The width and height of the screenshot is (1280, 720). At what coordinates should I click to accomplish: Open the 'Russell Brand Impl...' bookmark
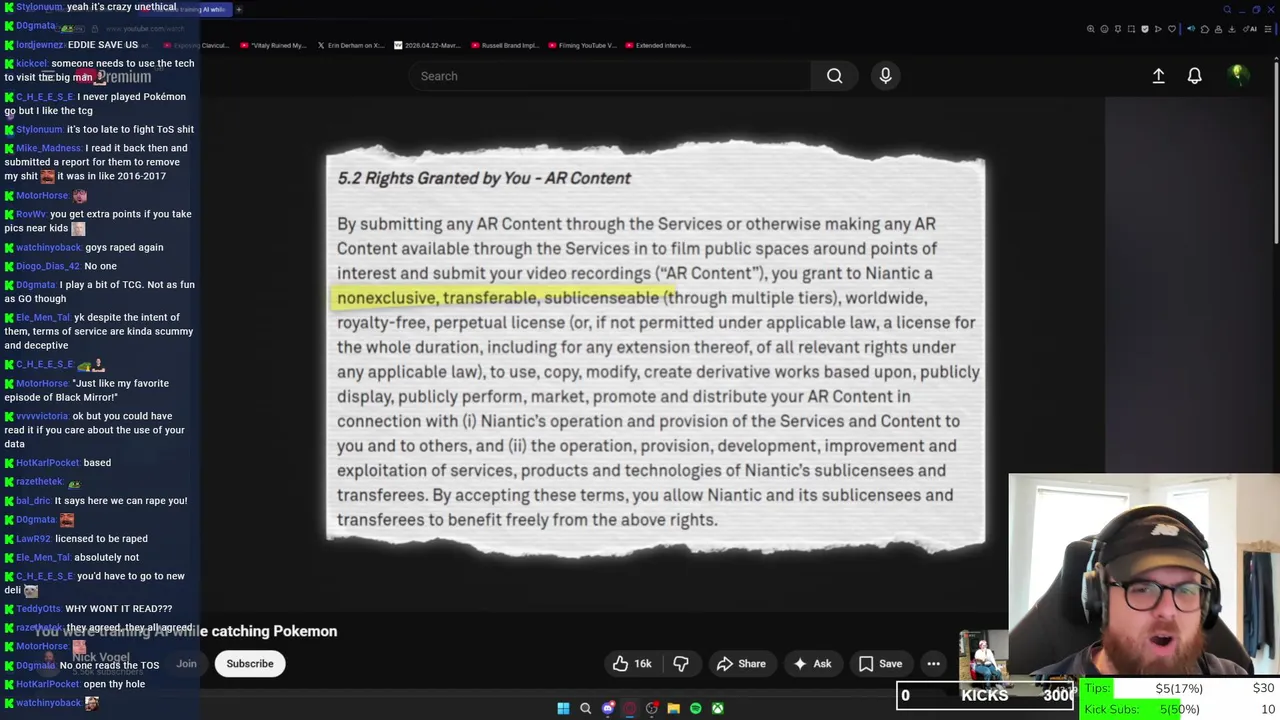(x=507, y=45)
